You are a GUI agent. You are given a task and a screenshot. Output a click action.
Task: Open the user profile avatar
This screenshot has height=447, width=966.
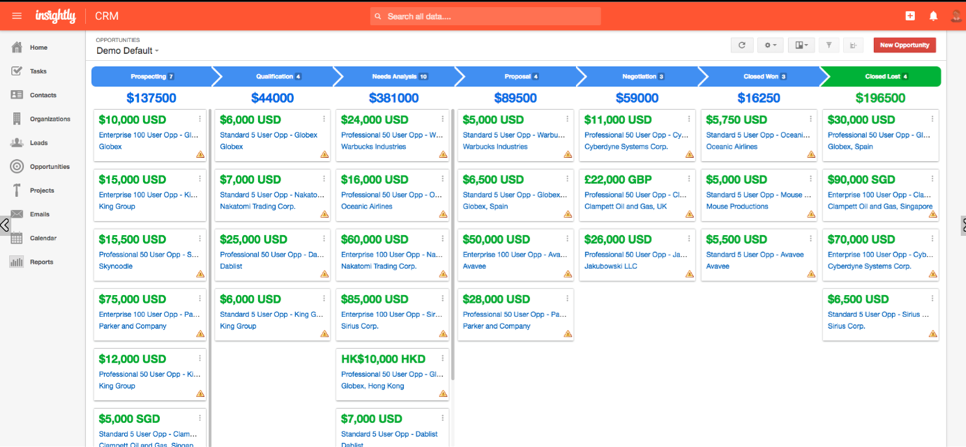tap(955, 17)
